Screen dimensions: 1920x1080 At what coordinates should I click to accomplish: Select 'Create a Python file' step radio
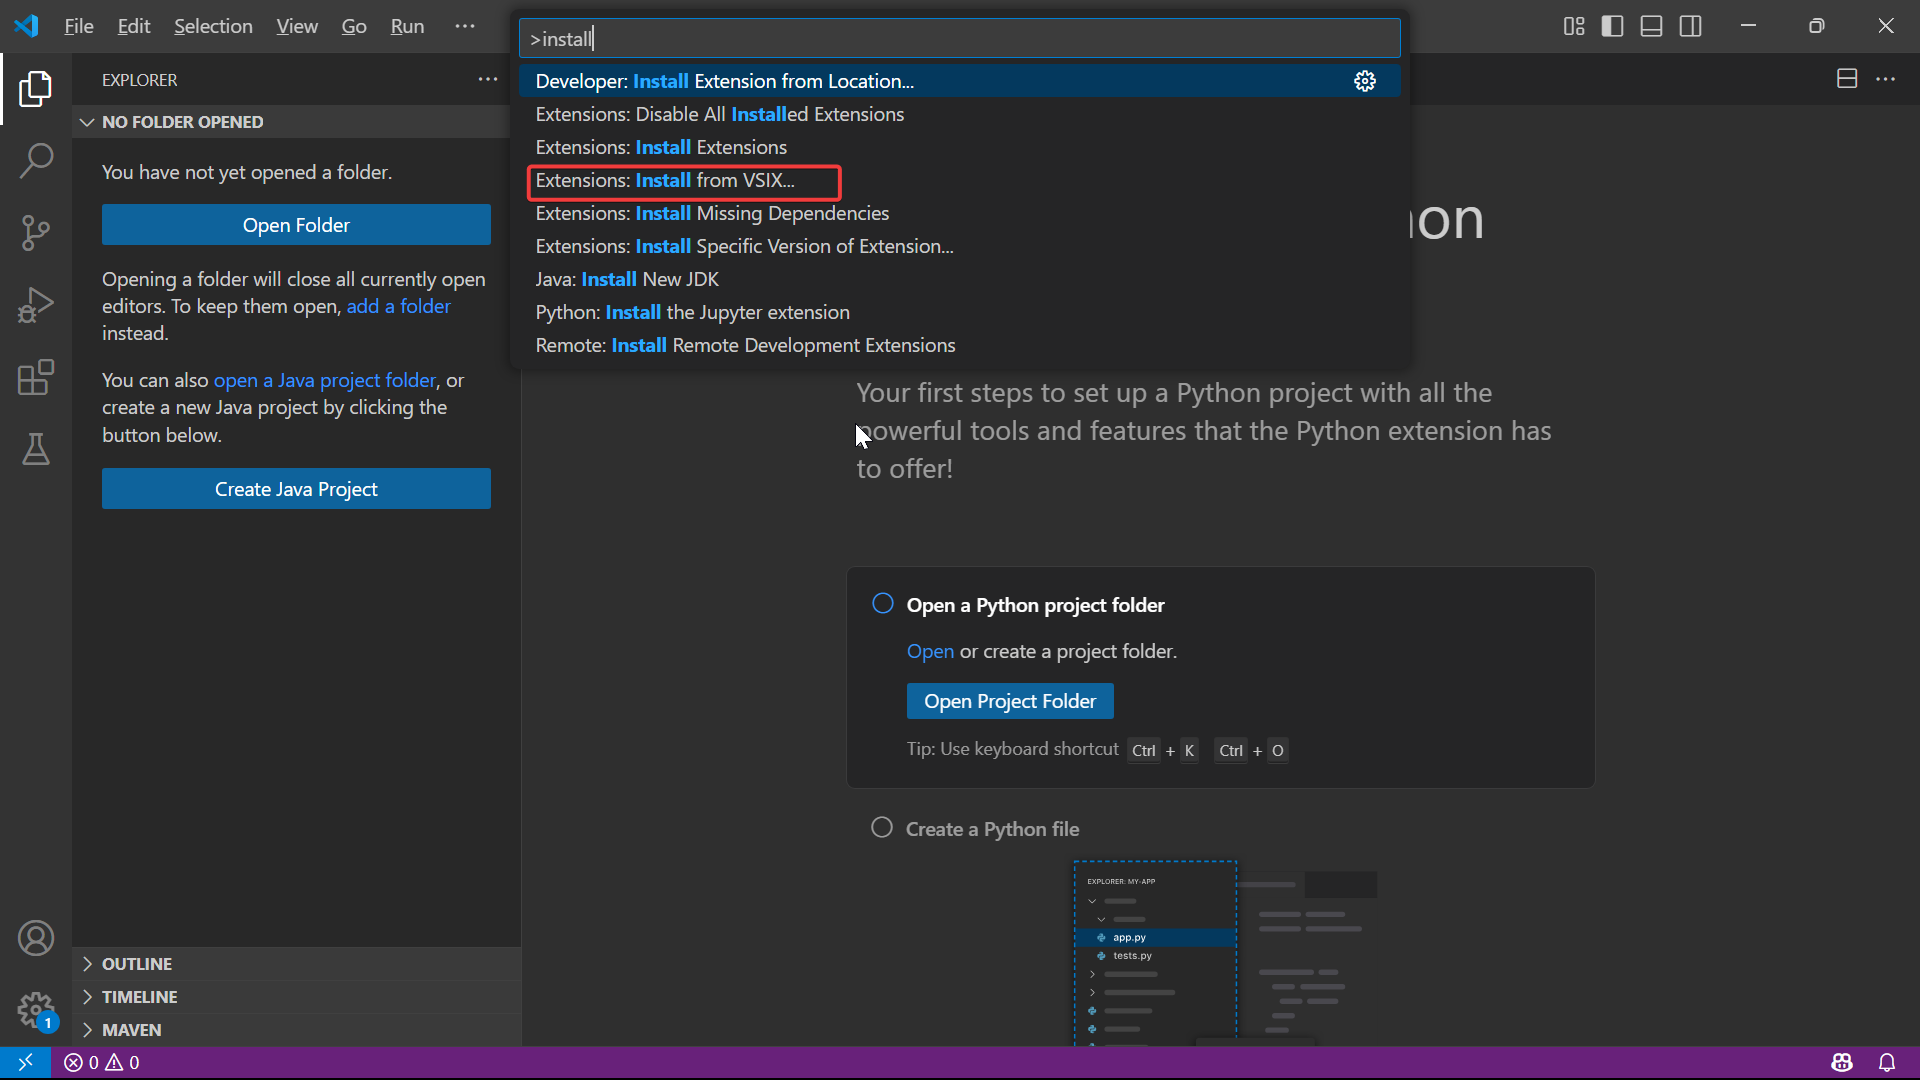pos(881,827)
